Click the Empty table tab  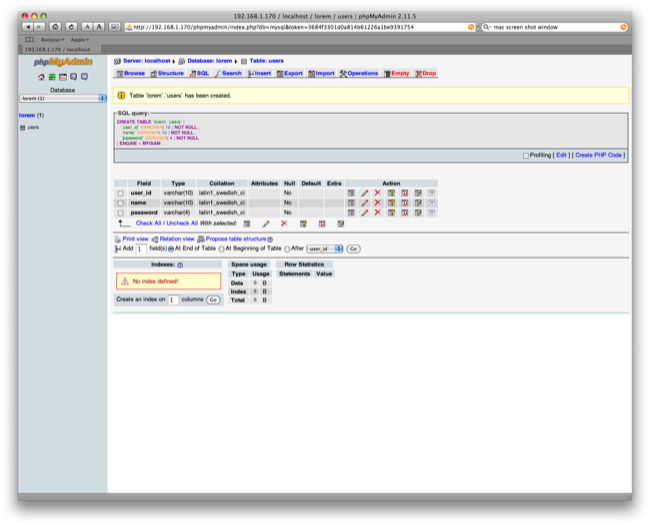tap(397, 73)
